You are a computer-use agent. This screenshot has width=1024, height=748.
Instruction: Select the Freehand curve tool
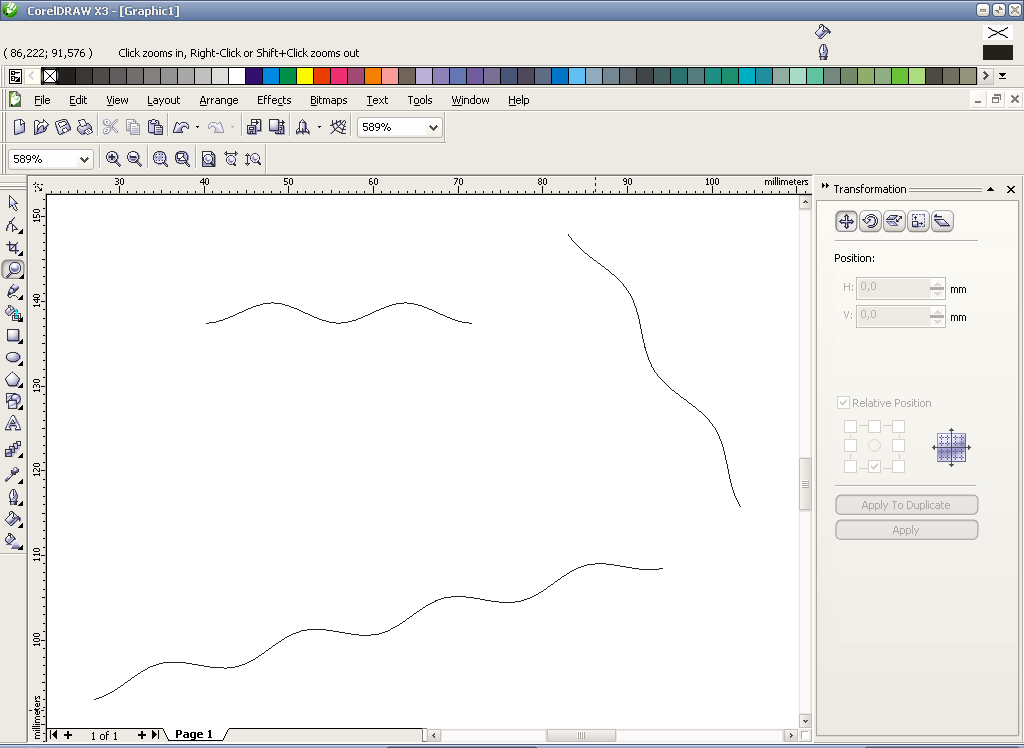click(x=13, y=291)
